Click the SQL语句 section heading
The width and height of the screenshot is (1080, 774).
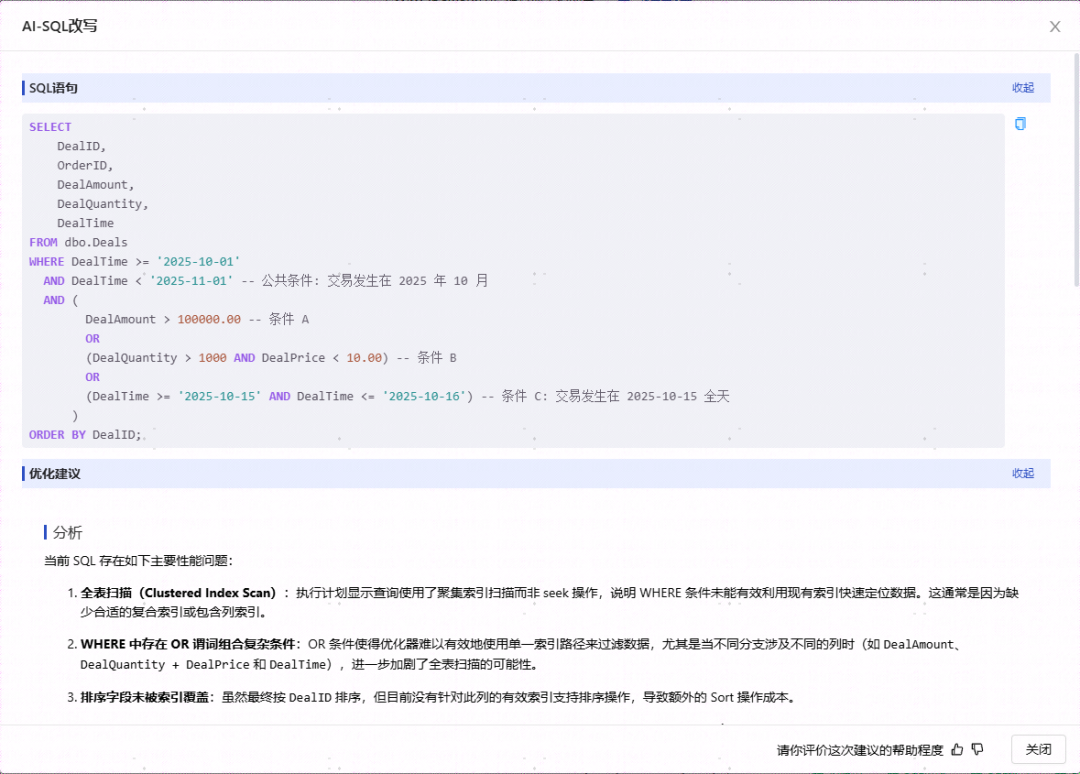click(53, 88)
